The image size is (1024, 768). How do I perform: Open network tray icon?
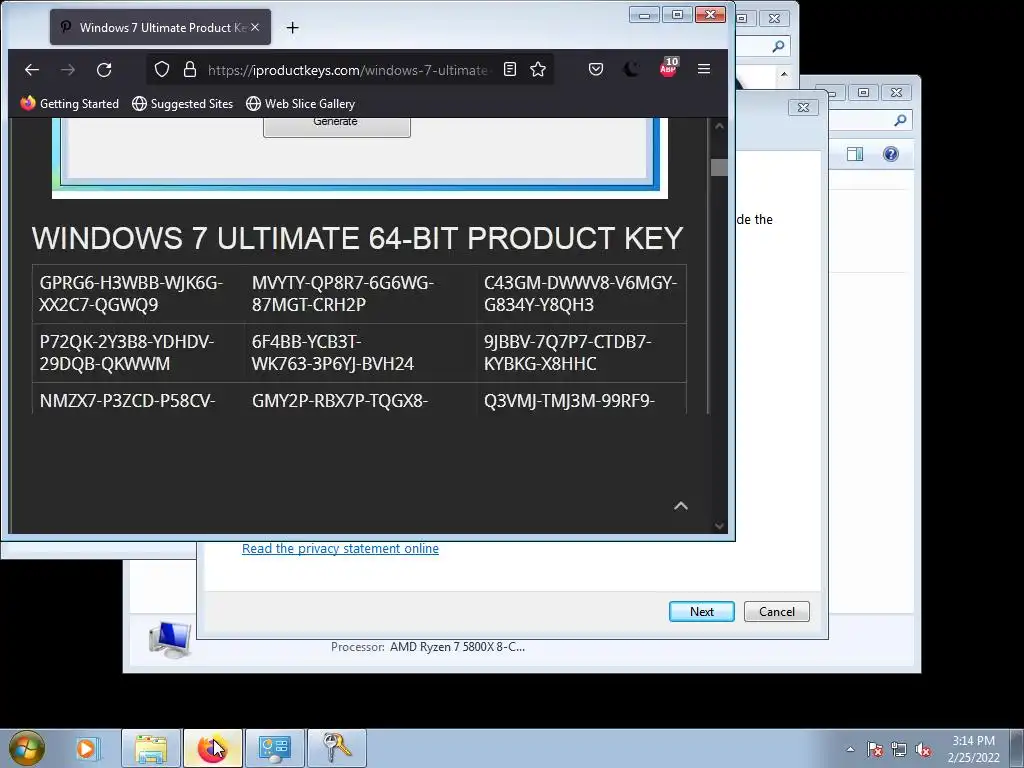tap(899, 749)
